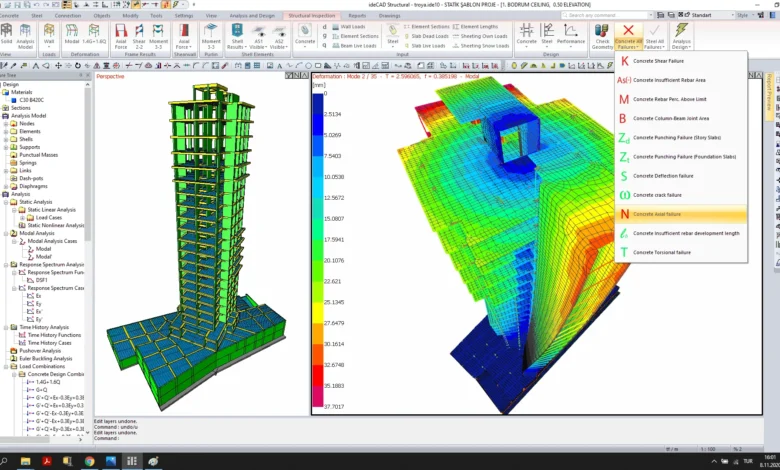This screenshot has height=470, width=780.
Task: Click the Search any command field
Action: coord(607,15)
